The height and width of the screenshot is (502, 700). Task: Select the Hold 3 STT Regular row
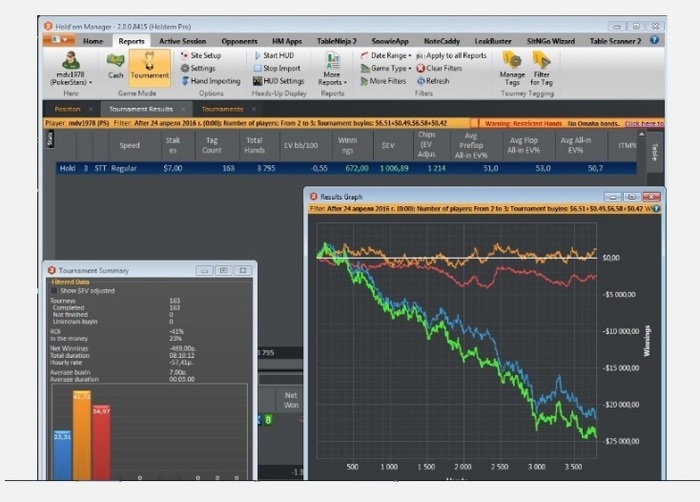pyautogui.click(x=346, y=168)
